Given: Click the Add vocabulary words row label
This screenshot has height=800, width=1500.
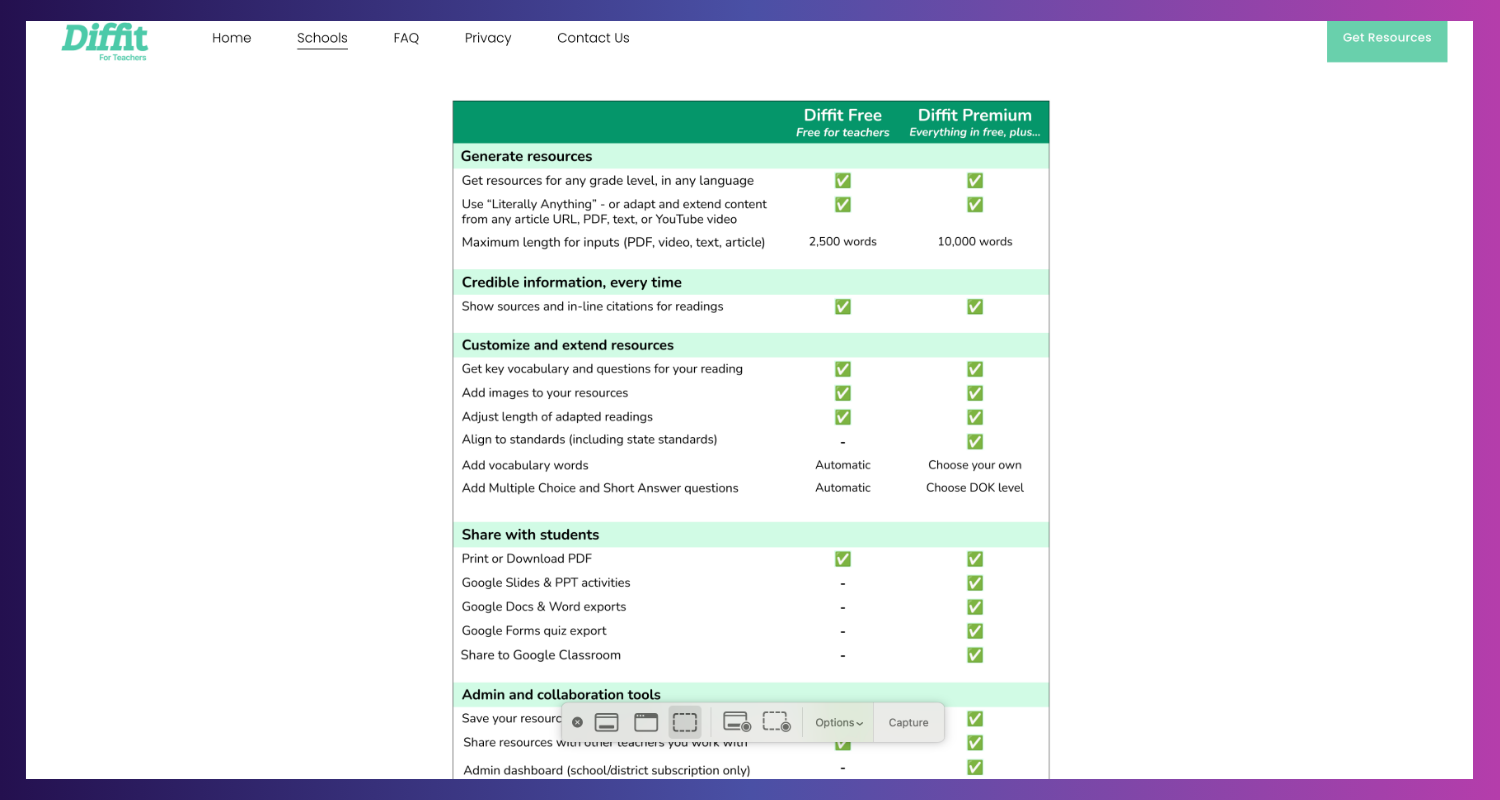Looking at the screenshot, I should (525, 465).
